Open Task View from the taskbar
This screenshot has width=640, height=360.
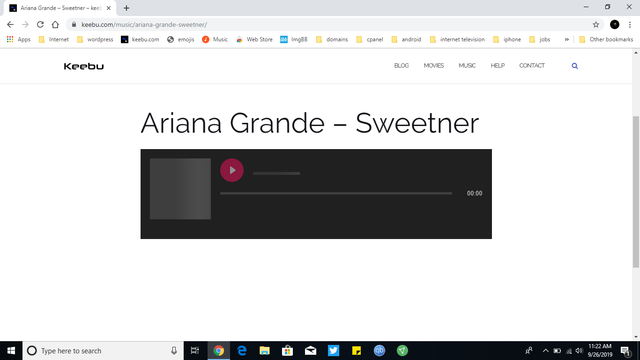coord(195,351)
